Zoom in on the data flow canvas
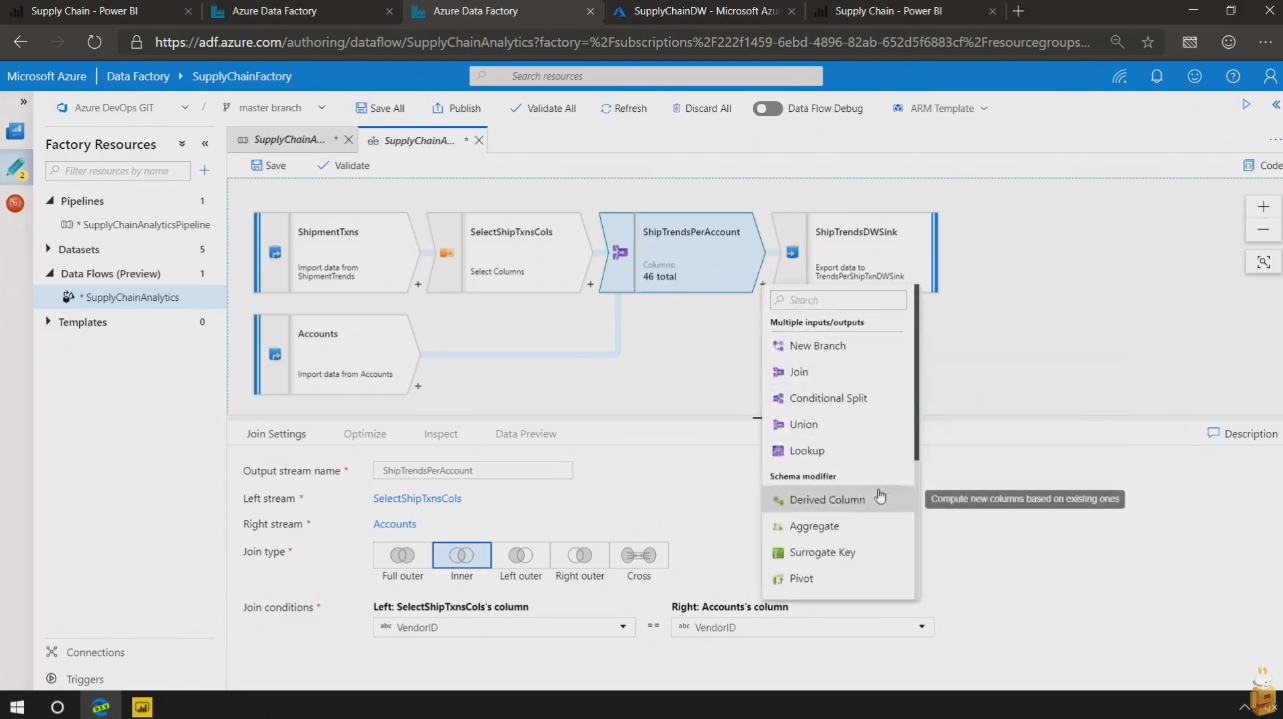 point(1263,206)
